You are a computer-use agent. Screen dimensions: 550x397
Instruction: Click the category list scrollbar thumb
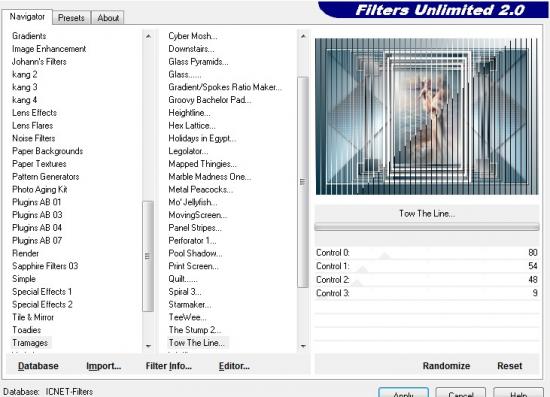click(x=148, y=256)
